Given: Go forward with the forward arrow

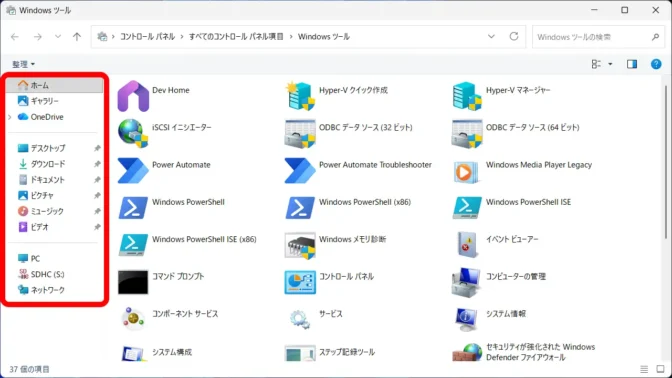Looking at the screenshot, I should pyautogui.click(x=38, y=37).
